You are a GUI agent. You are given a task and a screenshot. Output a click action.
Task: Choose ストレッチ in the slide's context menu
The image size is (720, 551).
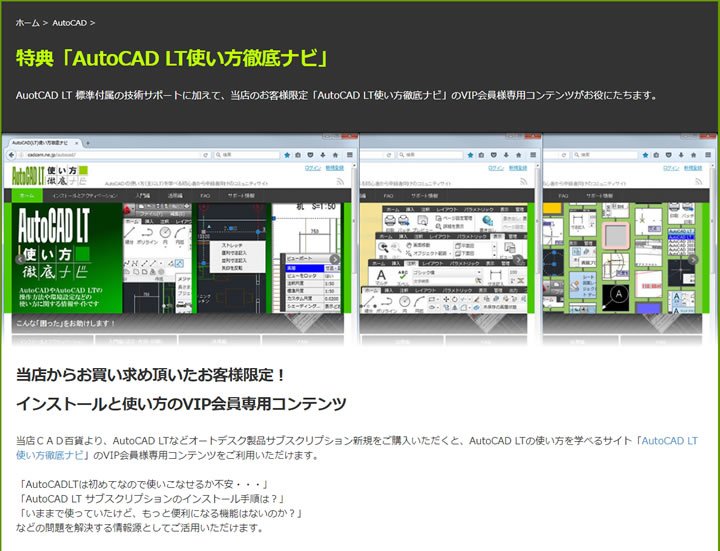pyautogui.click(x=232, y=246)
